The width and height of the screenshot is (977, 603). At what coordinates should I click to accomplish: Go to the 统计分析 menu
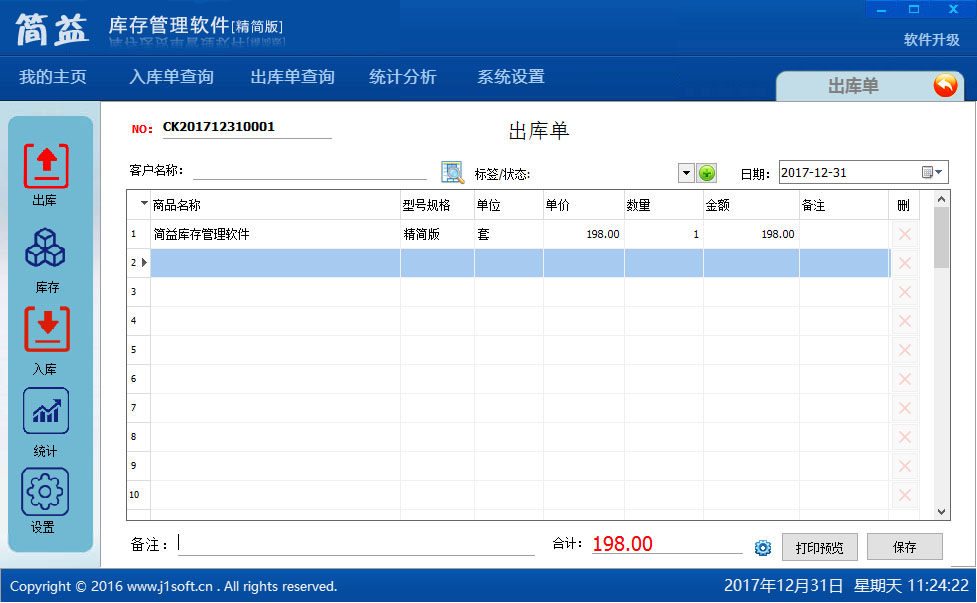402,77
